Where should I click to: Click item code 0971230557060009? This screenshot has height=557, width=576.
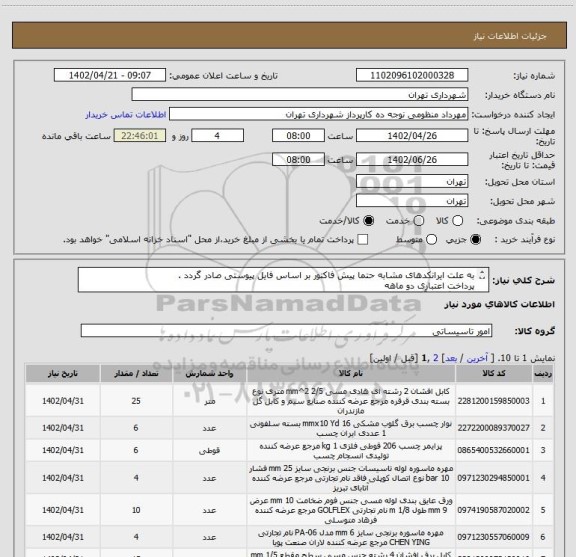point(493,537)
